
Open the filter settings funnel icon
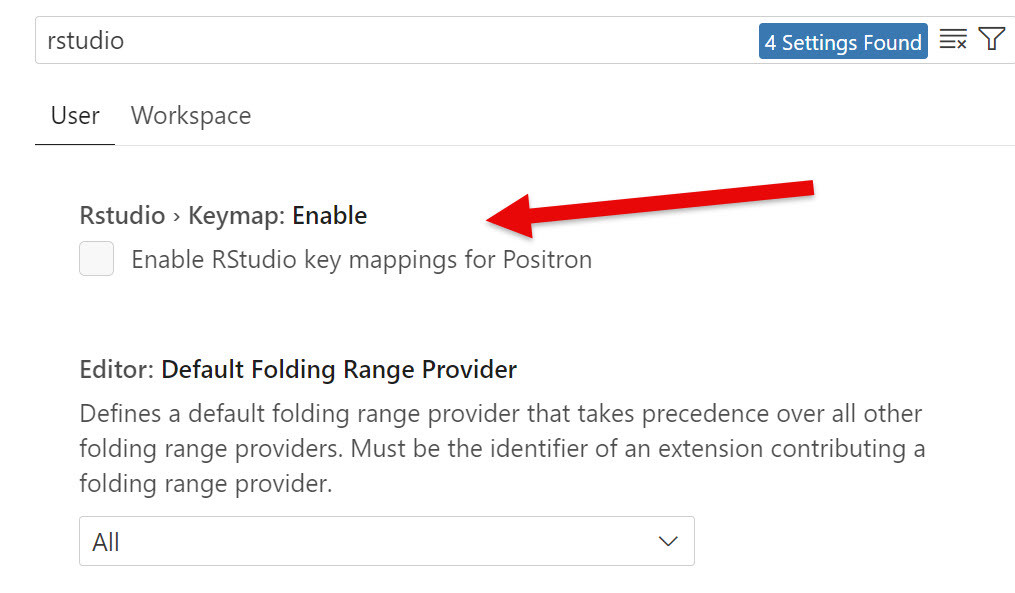tap(991, 39)
